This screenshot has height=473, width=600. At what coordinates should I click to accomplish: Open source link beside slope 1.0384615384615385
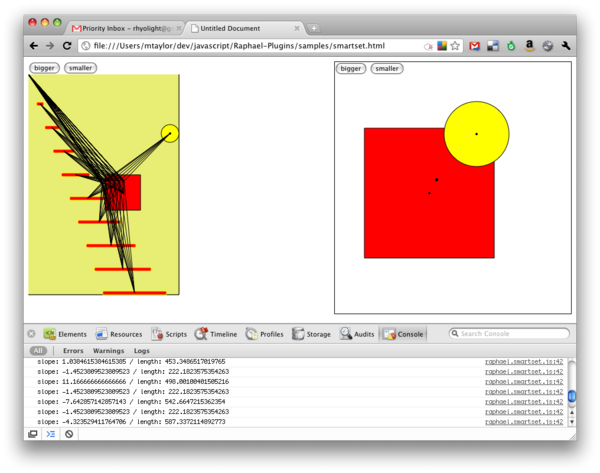524,362
